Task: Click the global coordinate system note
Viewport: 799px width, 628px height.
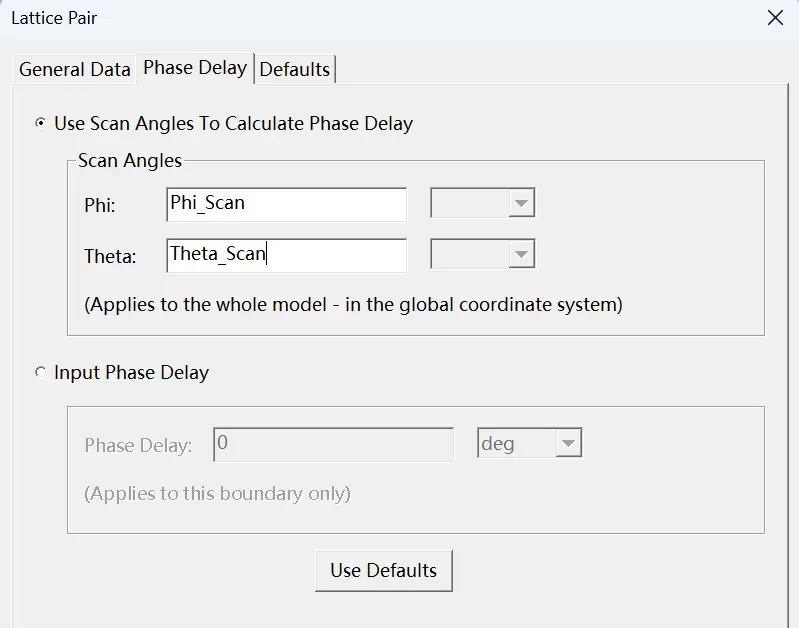Action: pyautogui.click(x=353, y=305)
